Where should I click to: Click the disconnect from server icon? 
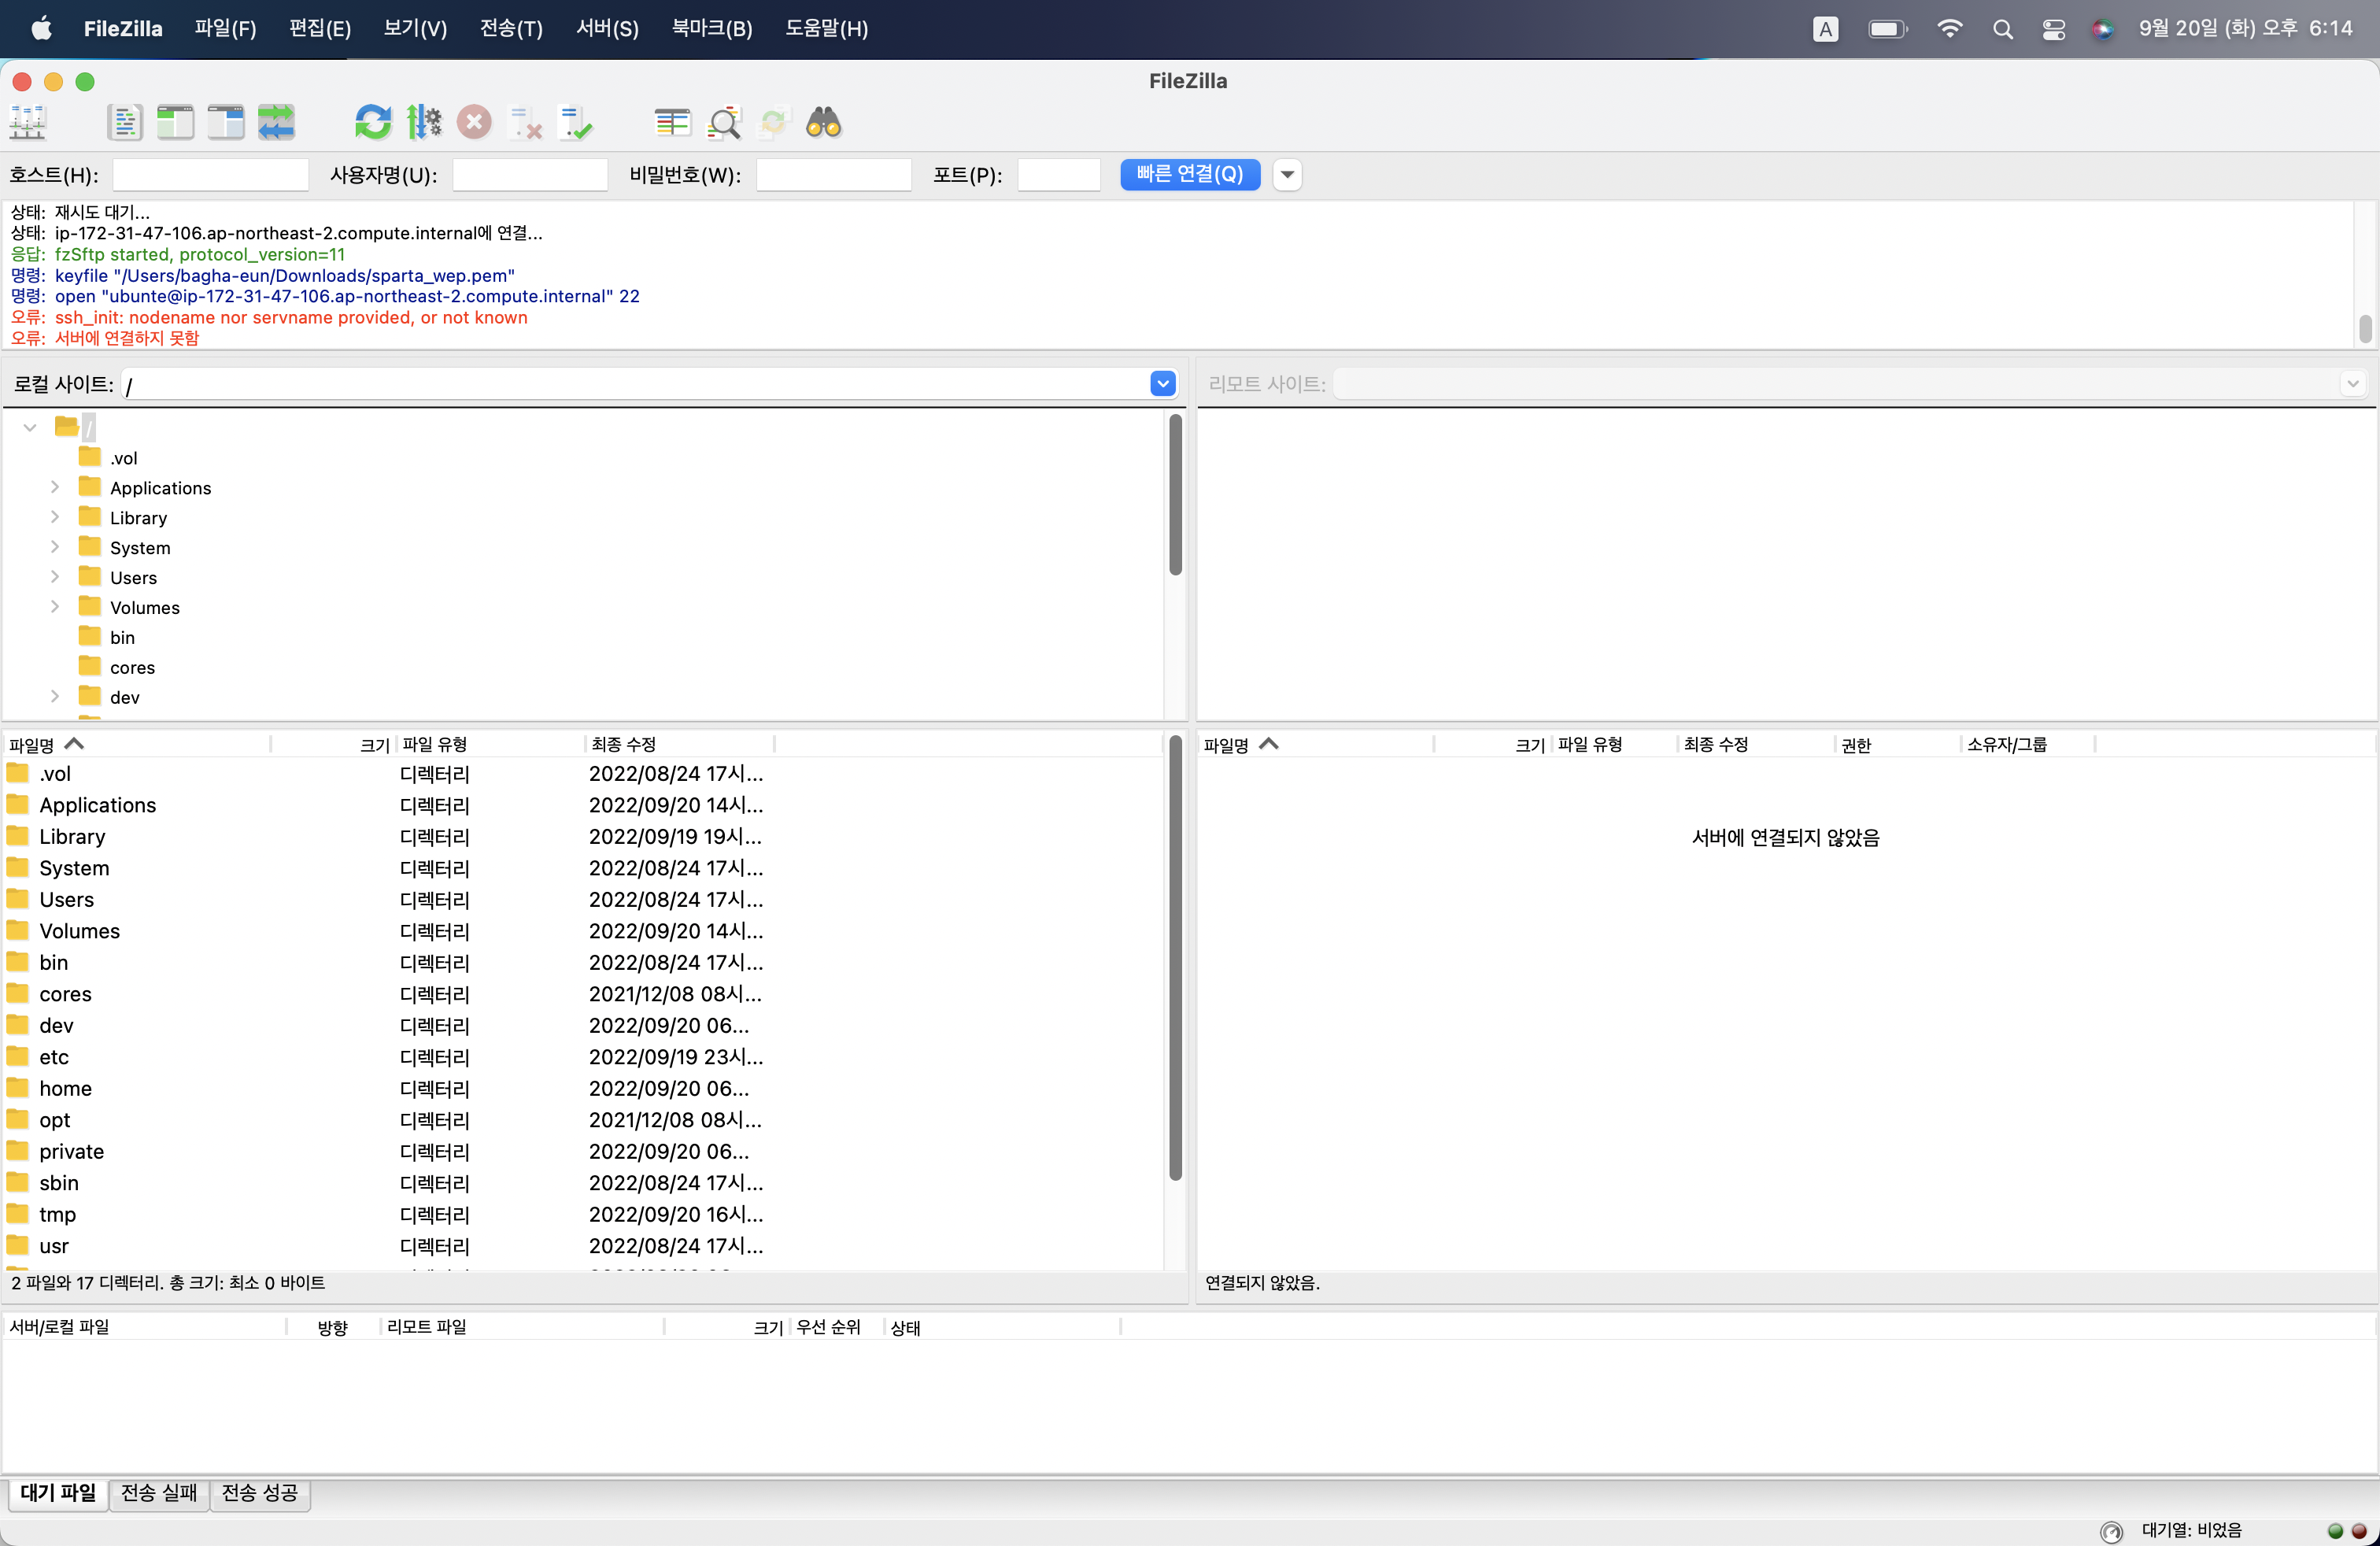525,122
